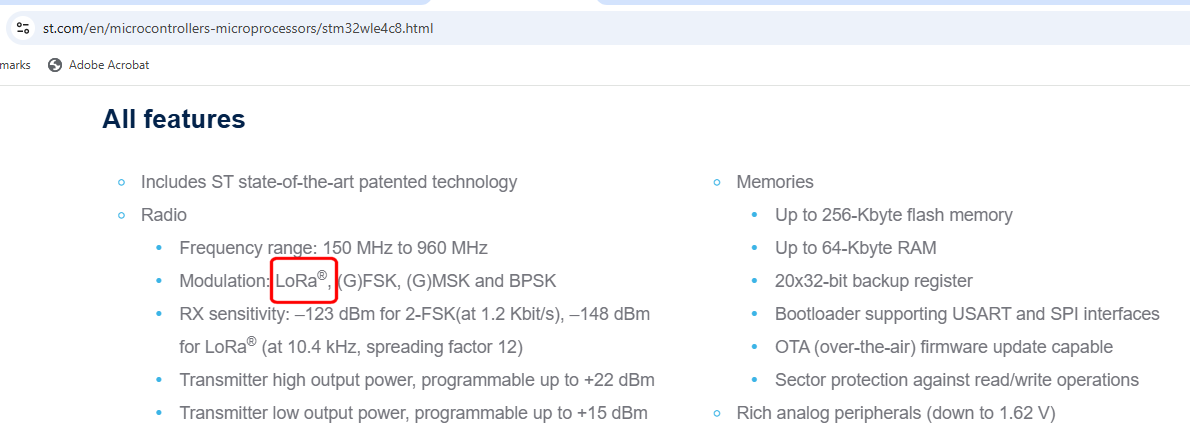
Task: Select the 'Radio' list item
Action: [163, 215]
